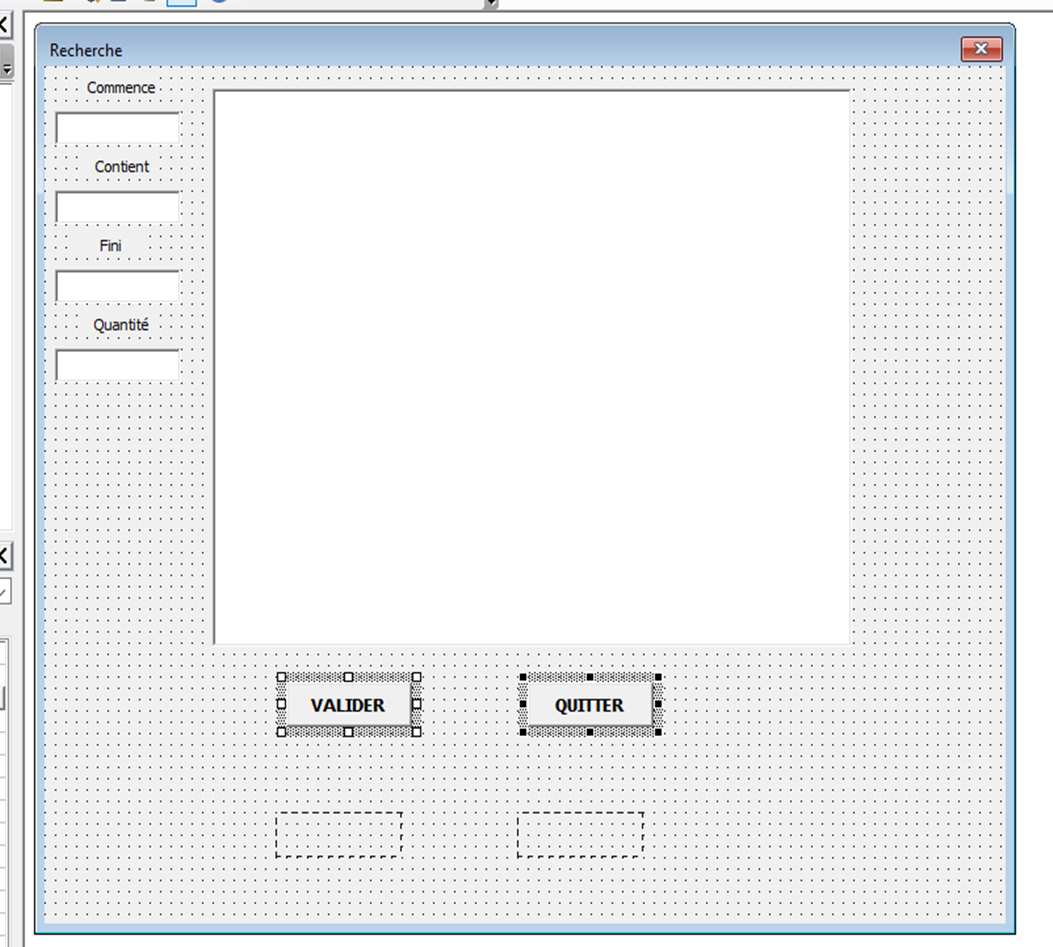Click the QUITTER command button
This screenshot has width=1053, height=947.
pos(589,705)
